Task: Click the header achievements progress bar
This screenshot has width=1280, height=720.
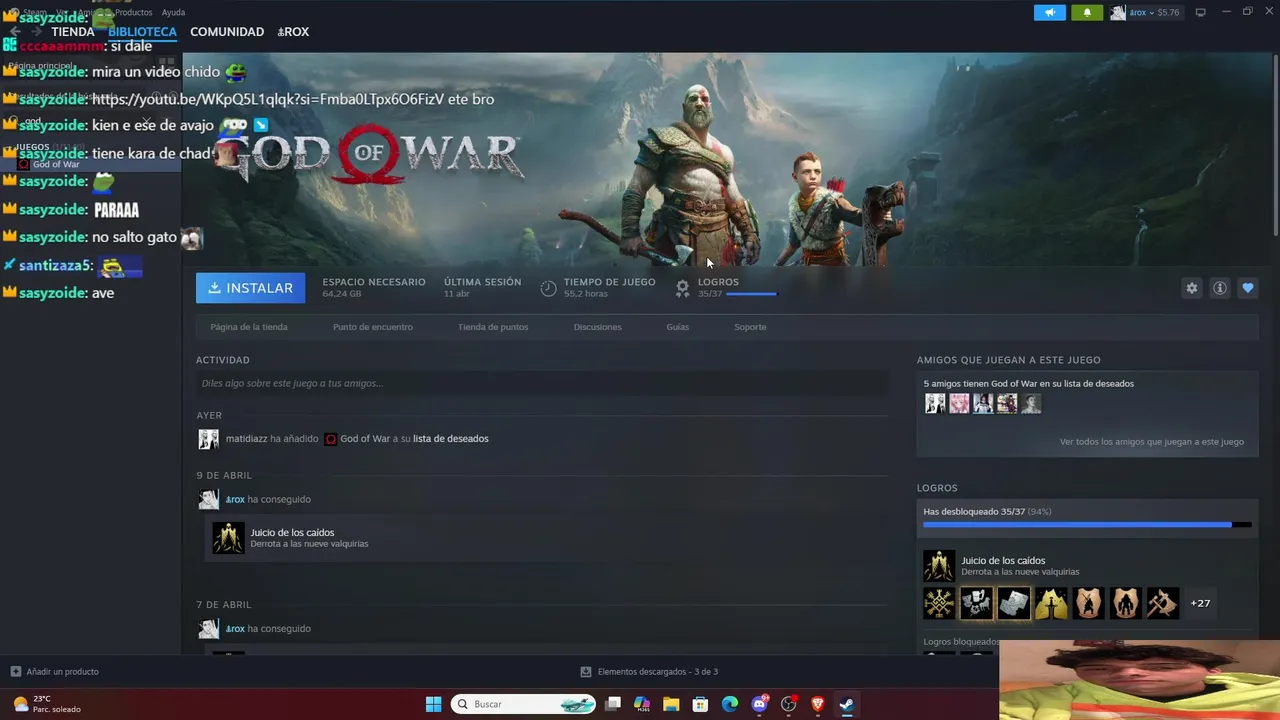Action: pos(751,294)
